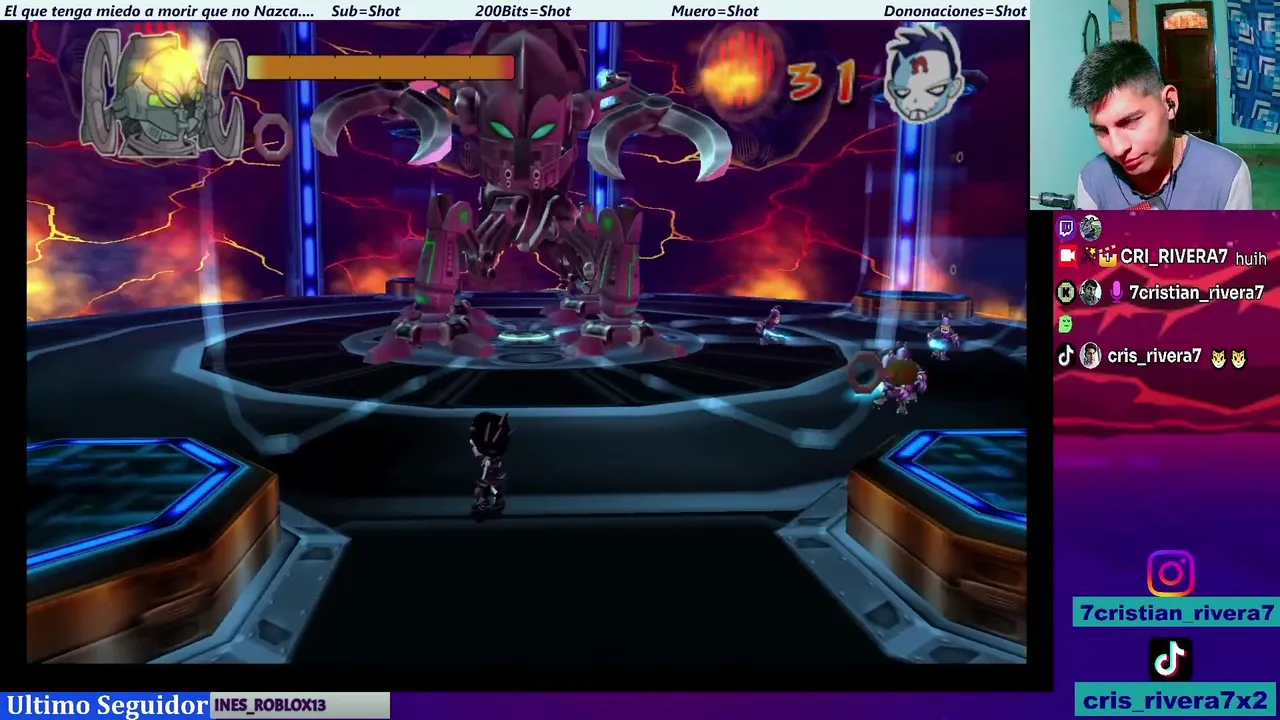Click the 7cristian_rivera7 Instagram handle label
The width and height of the screenshot is (1280, 720).
[1176, 613]
